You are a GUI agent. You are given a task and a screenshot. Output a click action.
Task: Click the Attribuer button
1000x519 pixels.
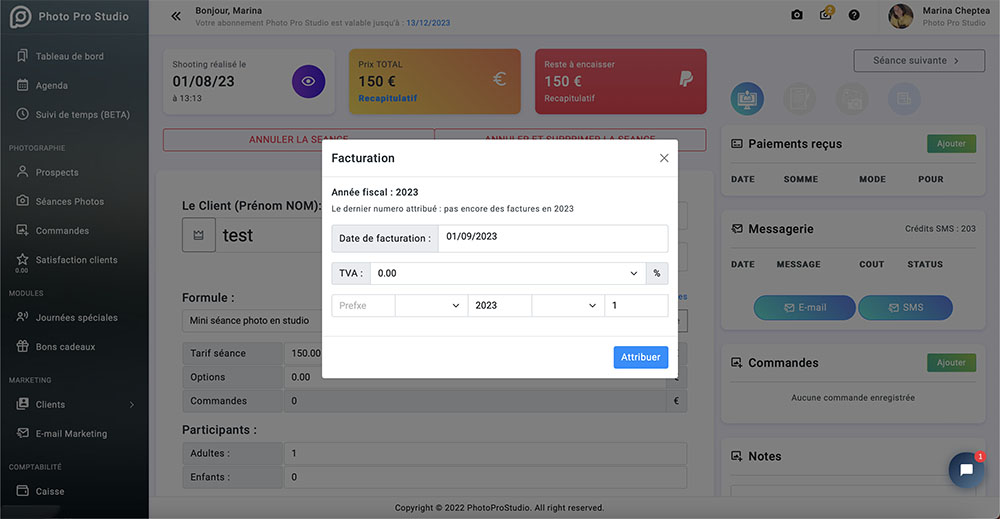[640, 357]
